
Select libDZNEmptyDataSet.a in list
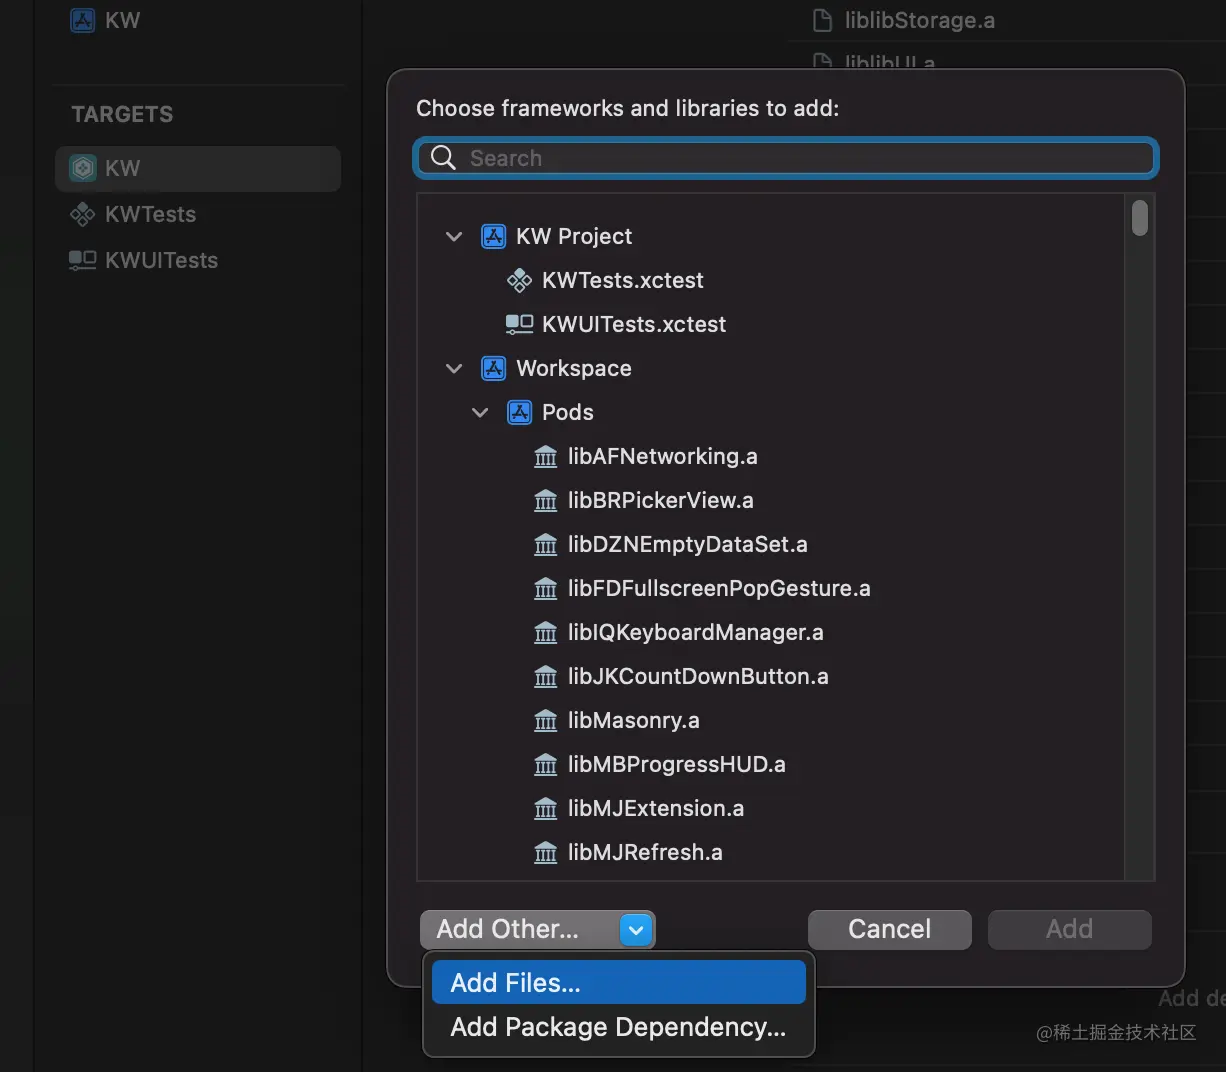pyautogui.click(x=688, y=544)
